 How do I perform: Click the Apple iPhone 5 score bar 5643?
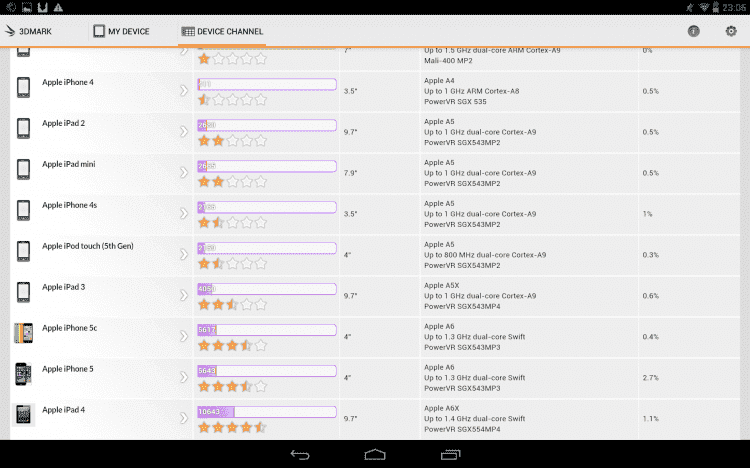tap(267, 370)
